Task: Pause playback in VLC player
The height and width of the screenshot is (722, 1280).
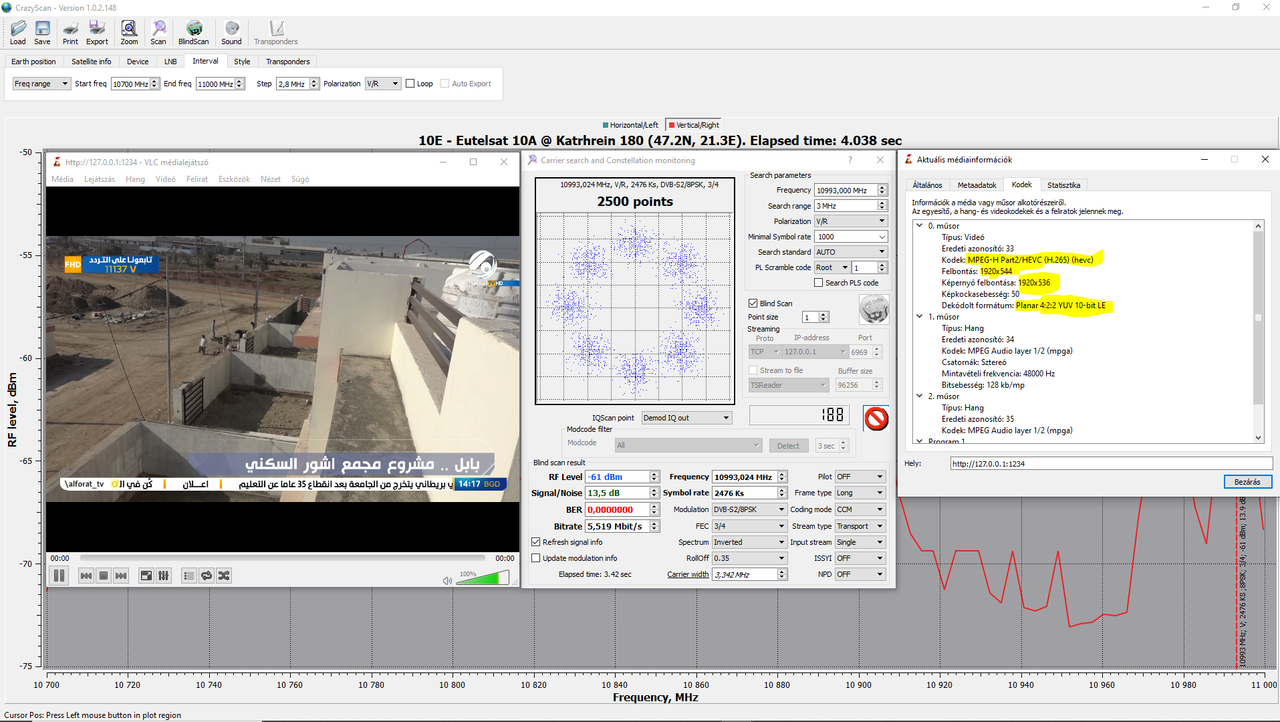Action: pos(59,575)
